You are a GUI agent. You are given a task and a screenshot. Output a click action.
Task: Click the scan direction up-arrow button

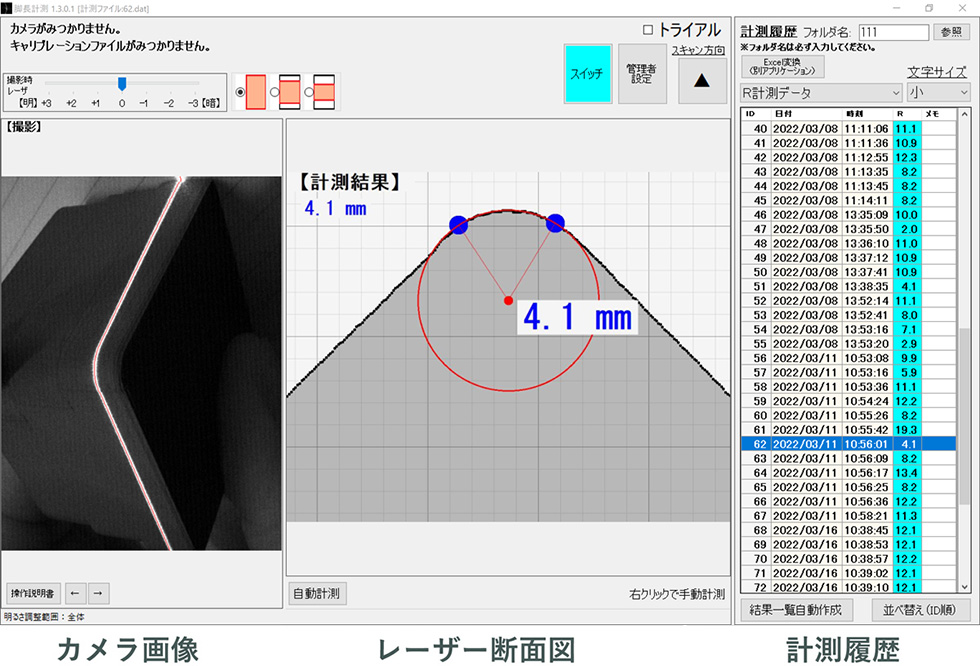[702, 81]
